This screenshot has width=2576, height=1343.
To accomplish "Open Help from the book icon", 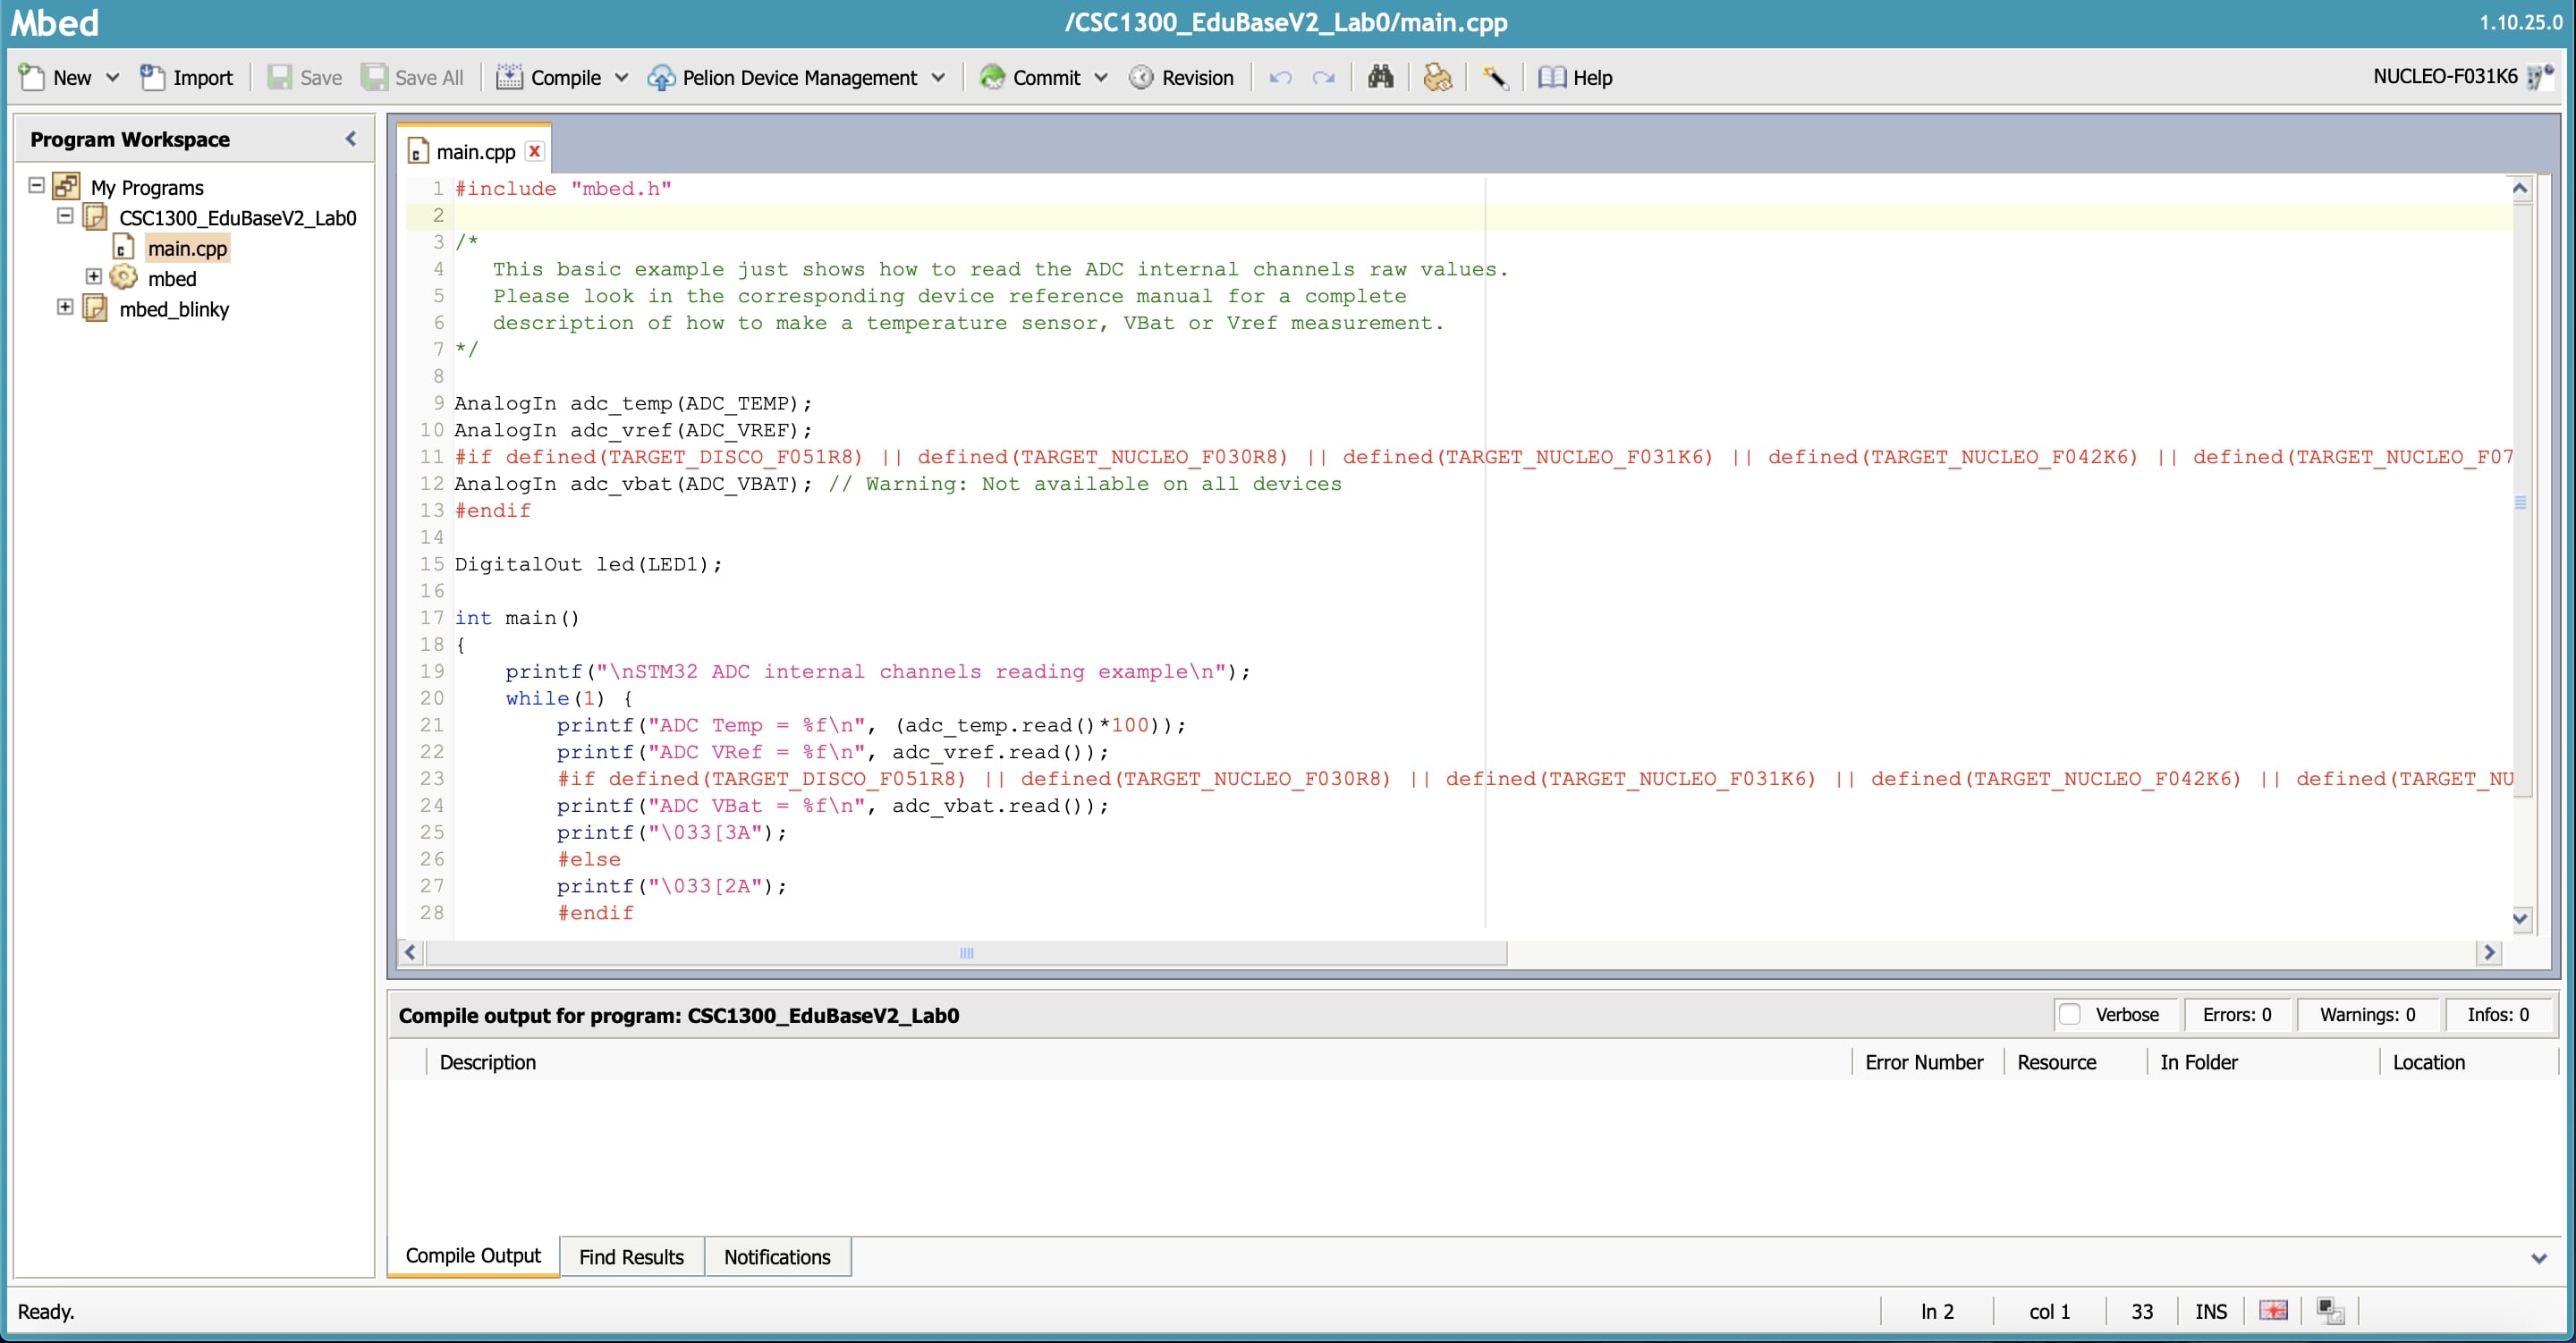I will [1552, 77].
